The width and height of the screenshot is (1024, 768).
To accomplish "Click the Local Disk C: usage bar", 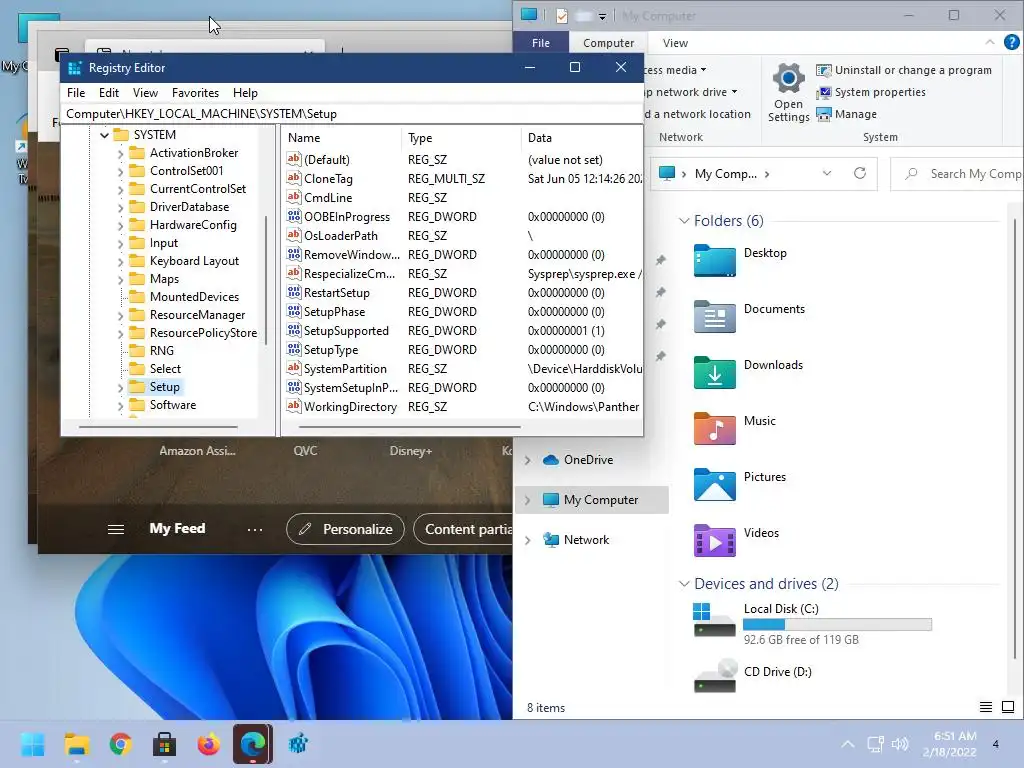I will tap(837, 625).
